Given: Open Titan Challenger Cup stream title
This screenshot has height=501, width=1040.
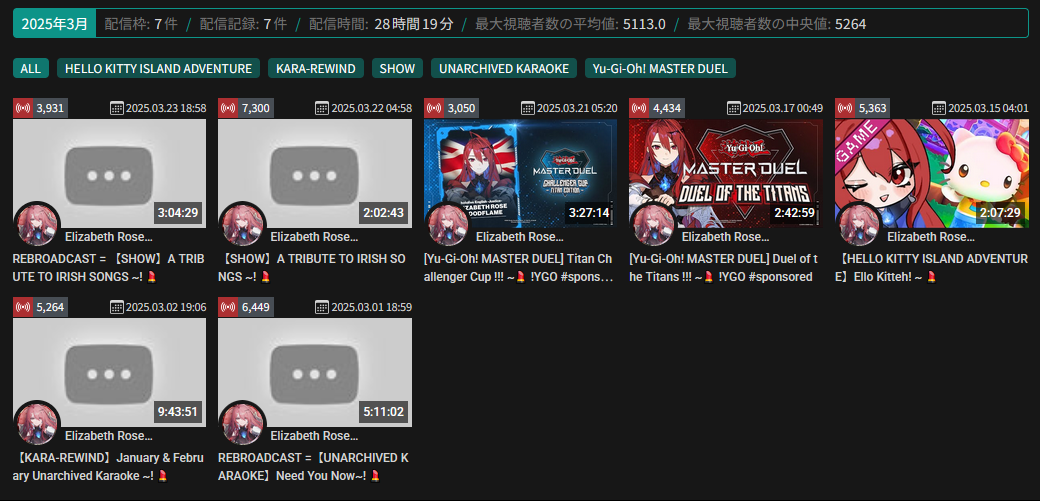Looking at the screenshot, I should (x=519, y=267).
